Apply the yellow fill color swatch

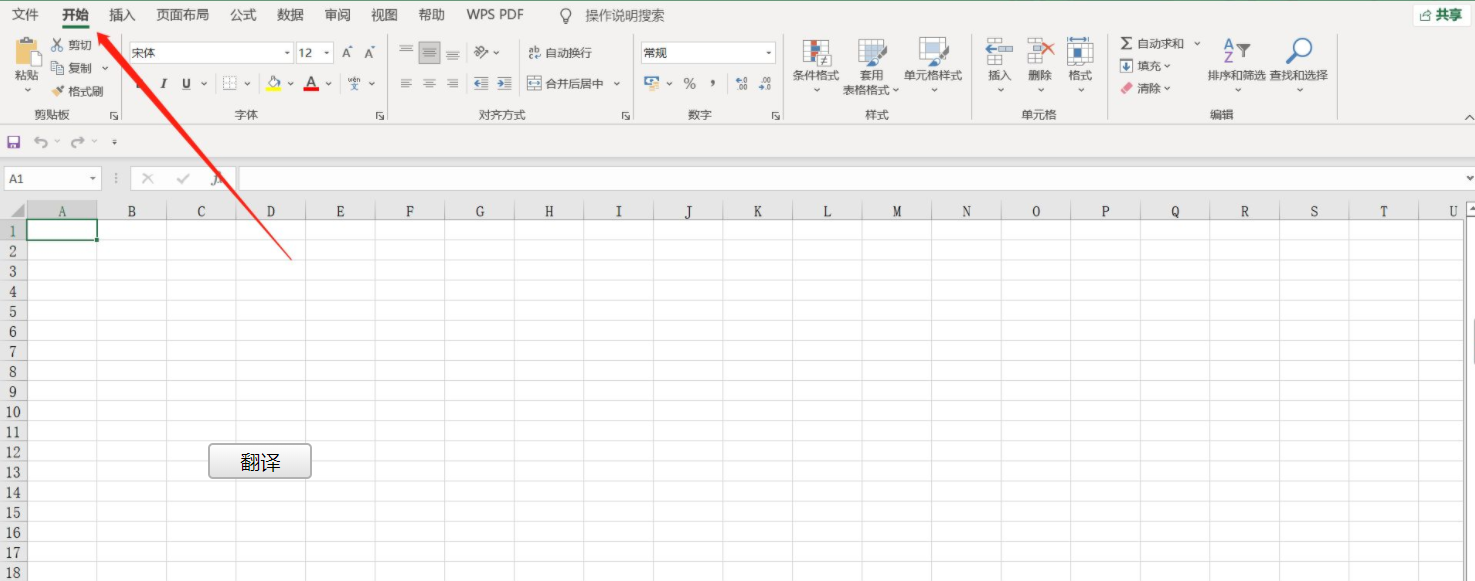pos(274,84)
